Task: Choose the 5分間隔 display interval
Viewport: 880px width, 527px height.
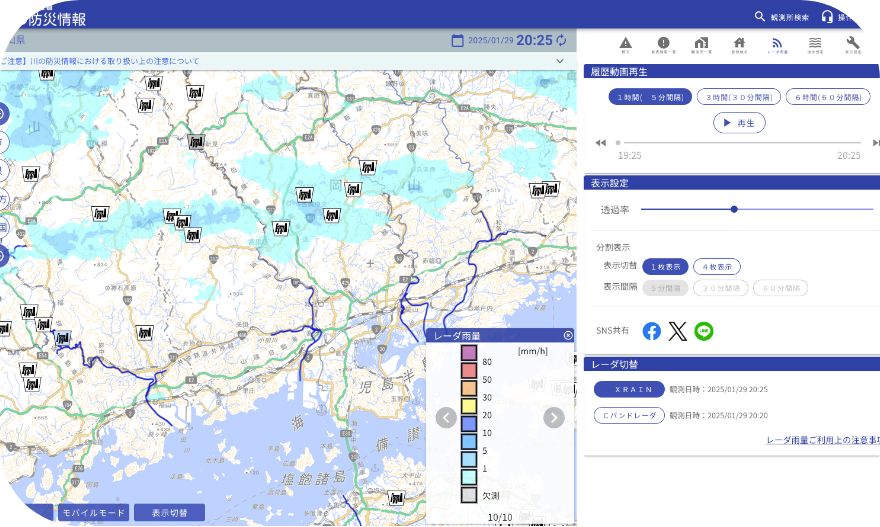Action: click(665, 288)
